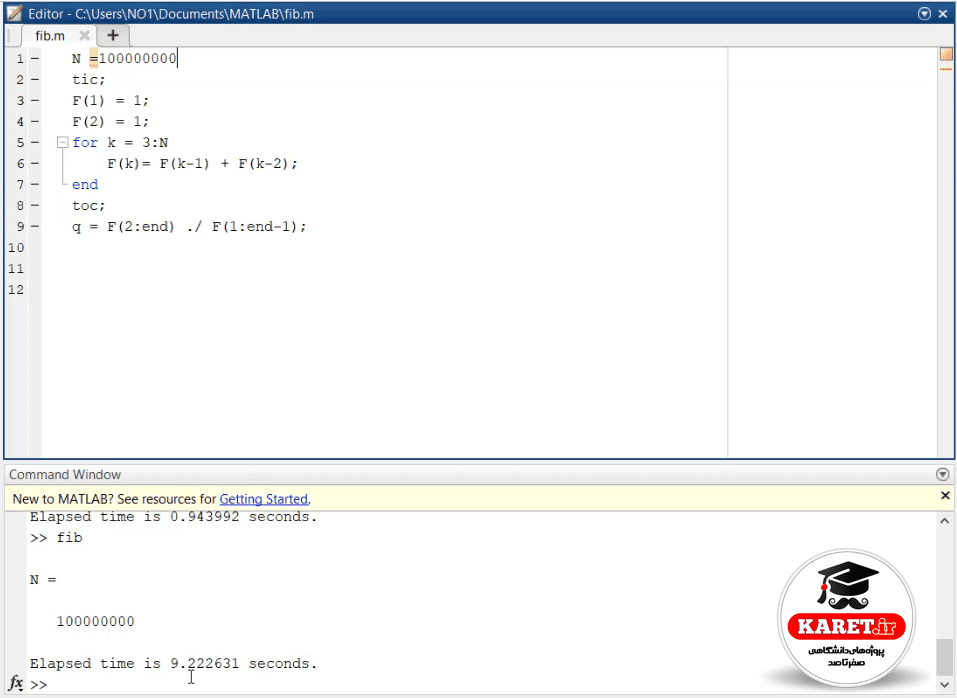Click the 'for' keyword on line 5
The width and height of the screenshot is (957, 698).
coord(85,142)
